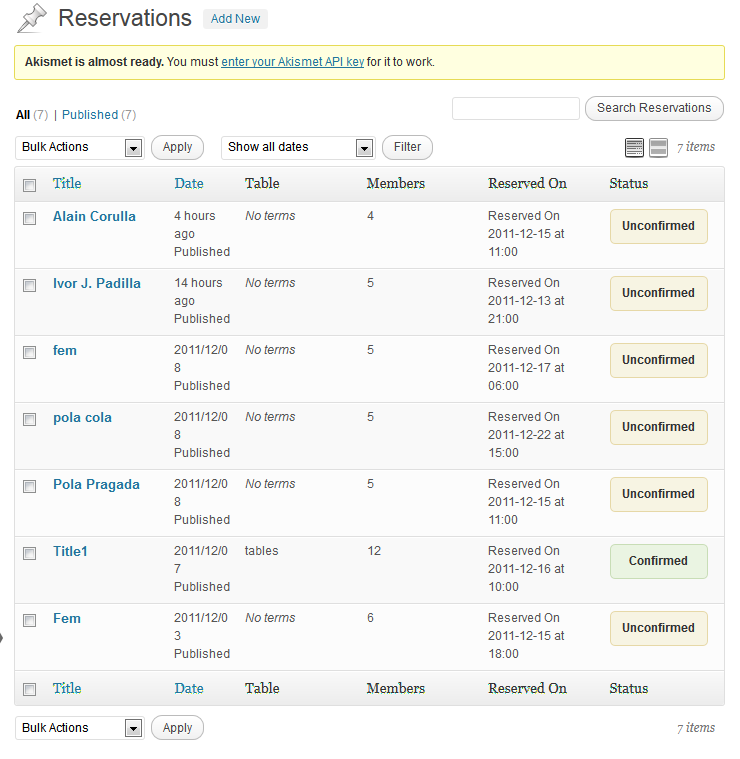Switch to excerpt view icon

tap(658, 148)
